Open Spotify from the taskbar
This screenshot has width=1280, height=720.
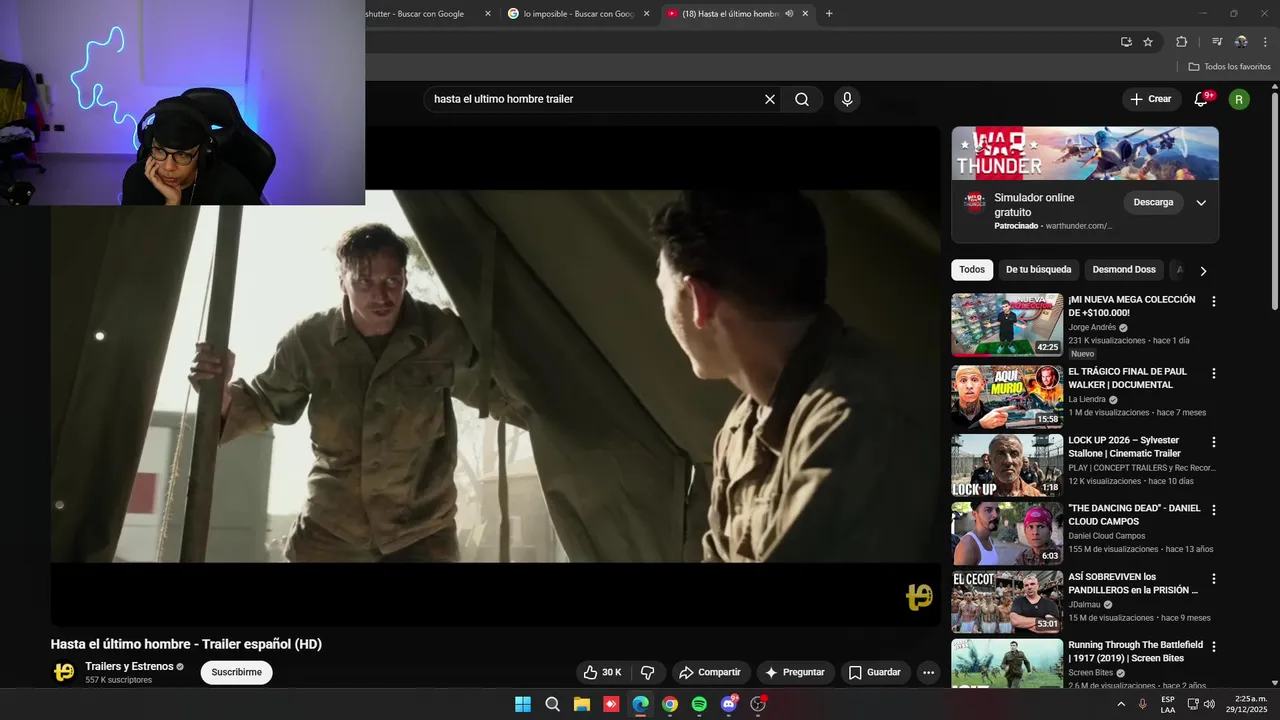click(699, 704)
